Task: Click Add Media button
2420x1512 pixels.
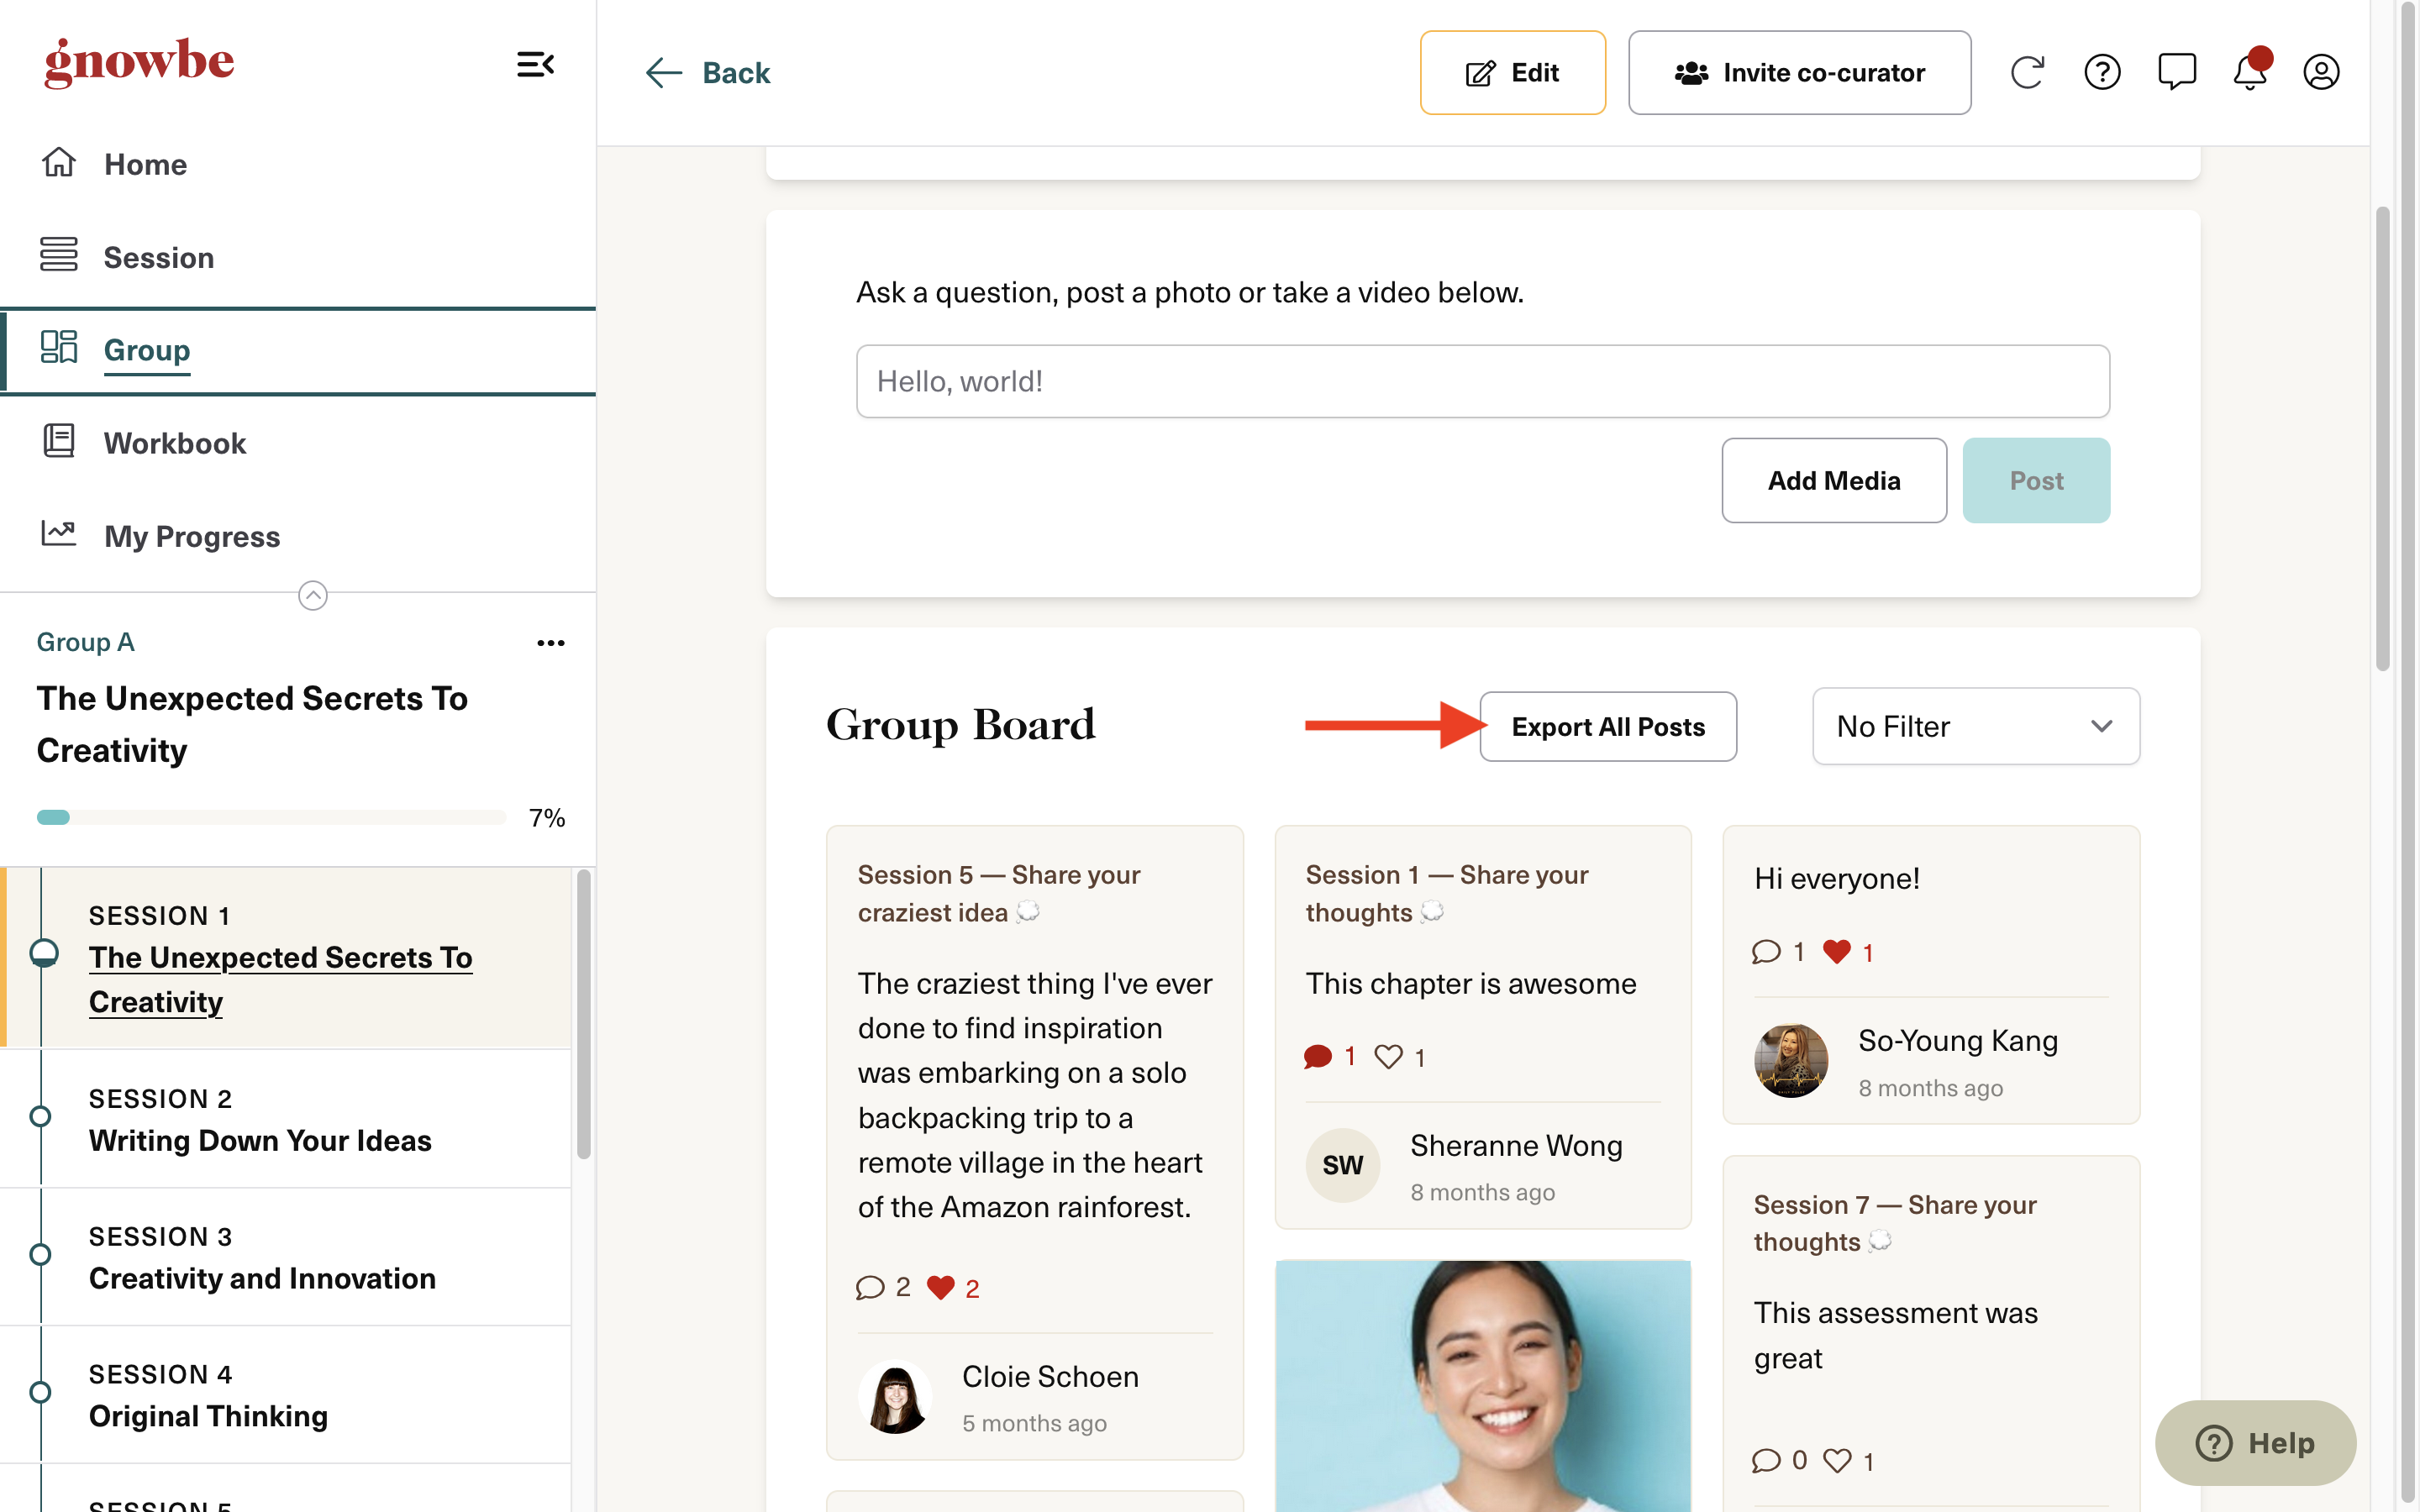Action: point(1834,480)
